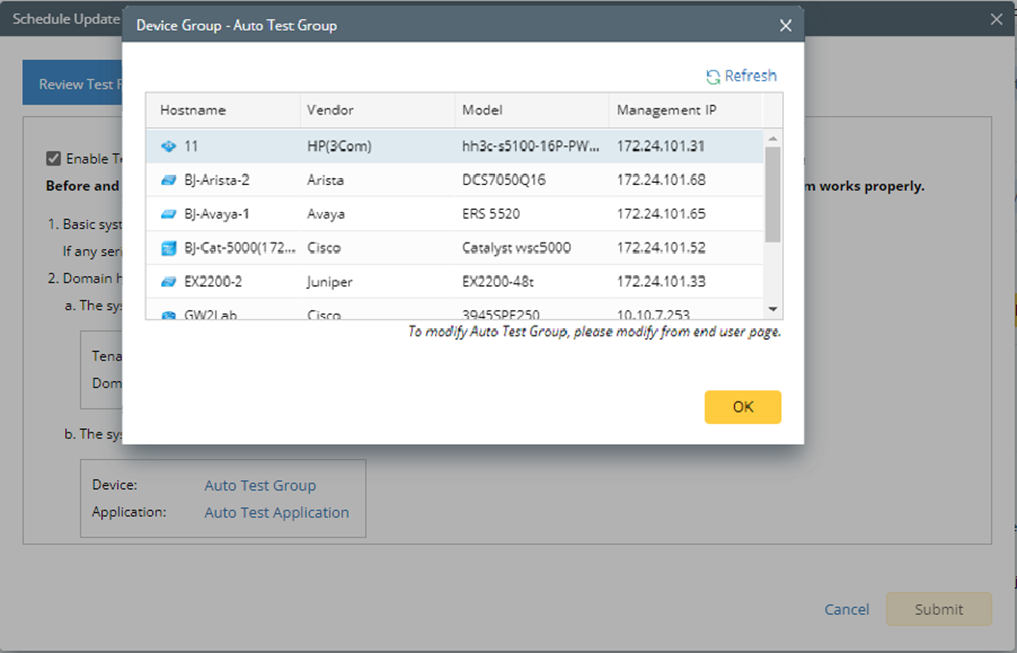
Task: Close the Device Group dialog
Action: (785, 25)
